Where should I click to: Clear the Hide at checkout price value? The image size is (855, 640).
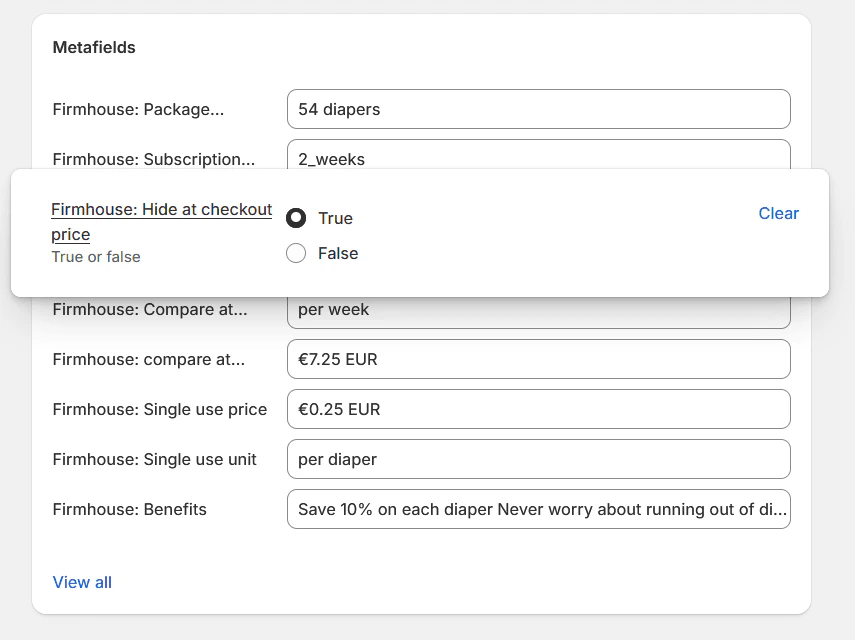coord(778,213)
